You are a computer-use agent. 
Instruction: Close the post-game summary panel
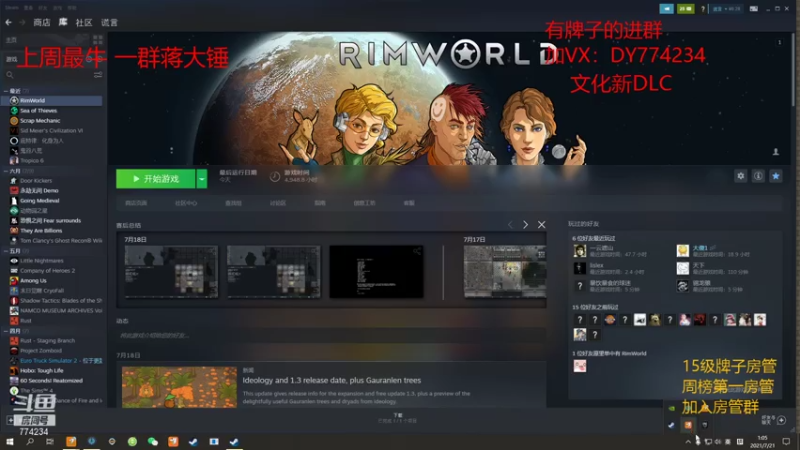point(541,224)
